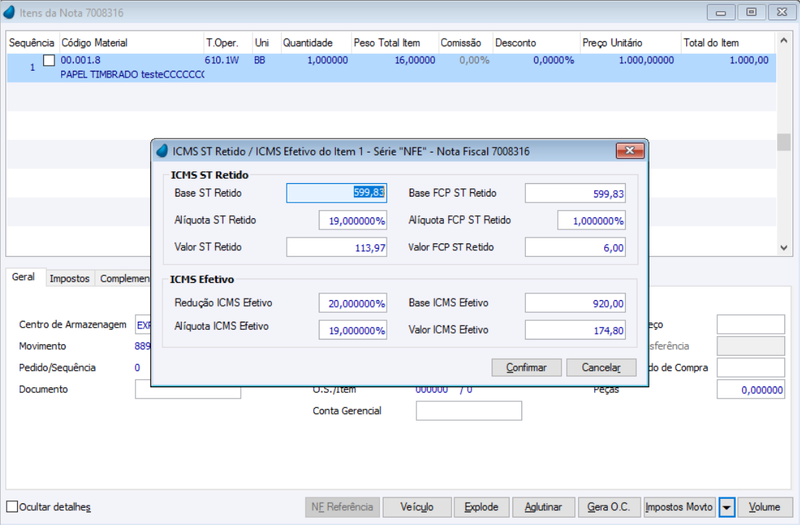
Task: Switch to the Impostos tab
Action: [x=69, y=279]
